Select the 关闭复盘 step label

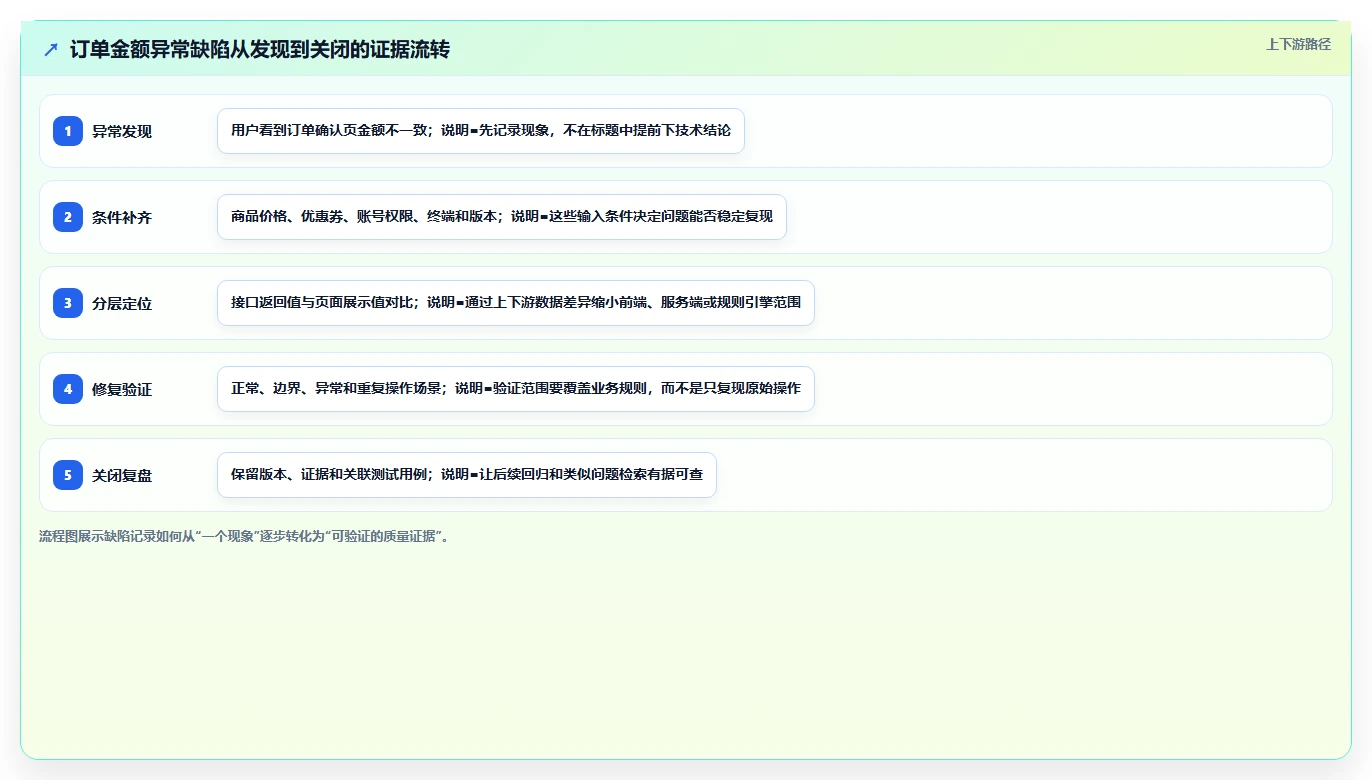point(122,475)
